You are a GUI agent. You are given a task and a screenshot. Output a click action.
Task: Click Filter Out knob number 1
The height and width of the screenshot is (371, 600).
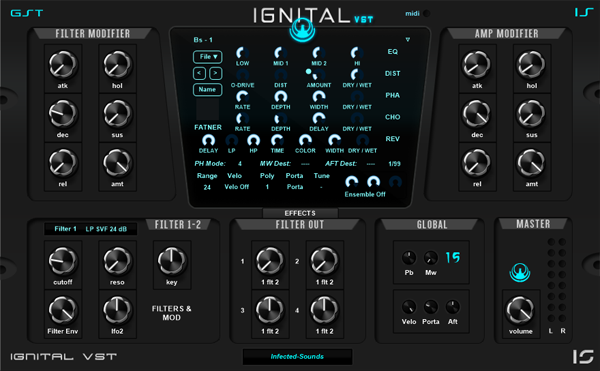pos(270,261)
